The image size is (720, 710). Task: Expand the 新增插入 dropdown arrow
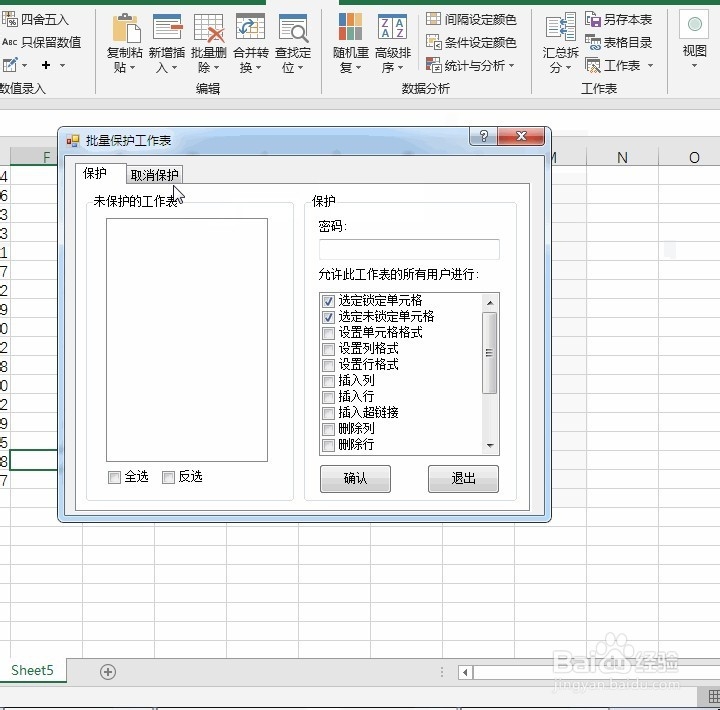tap(174, 68)
